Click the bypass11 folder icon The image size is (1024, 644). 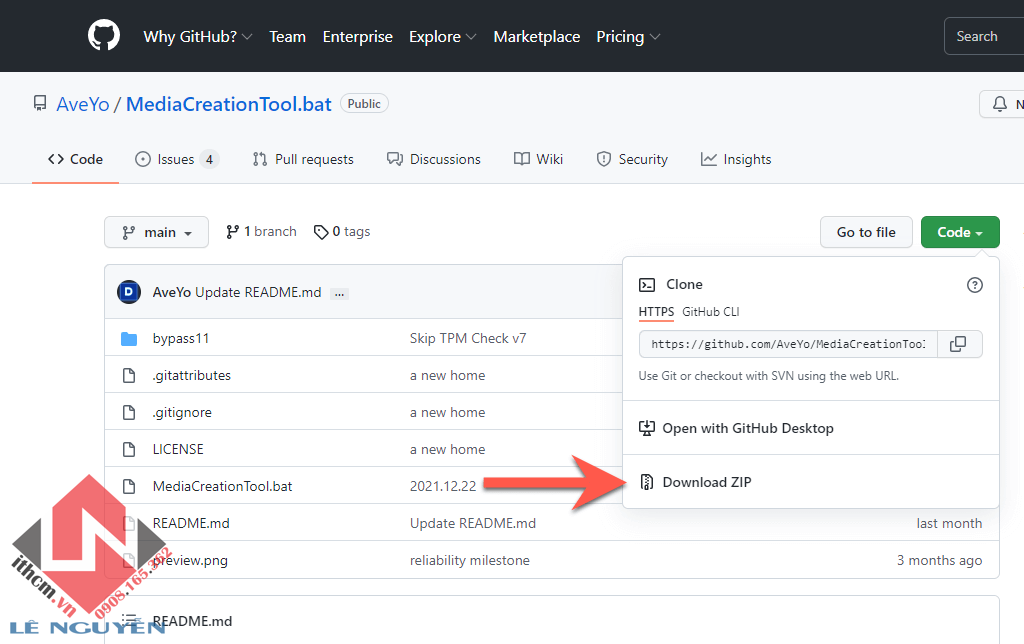[129, 338]
